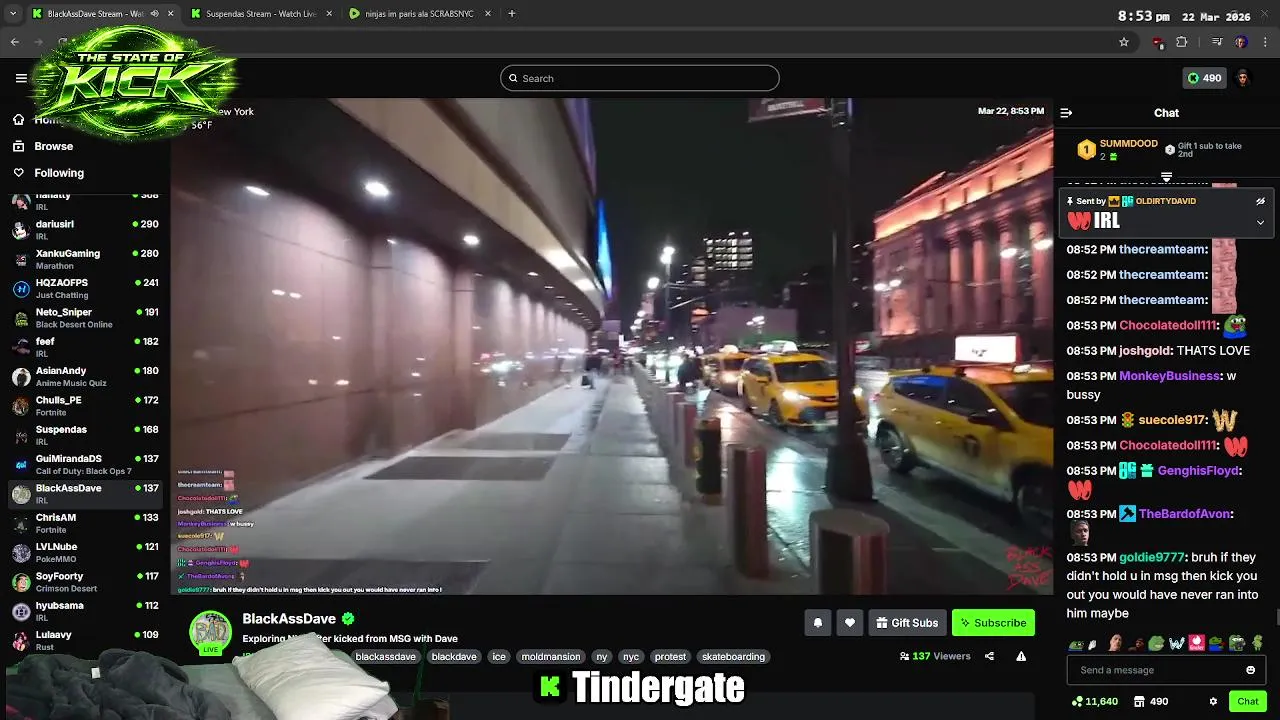
Task: Share the stream via share icon
Action: pos(989,656)
